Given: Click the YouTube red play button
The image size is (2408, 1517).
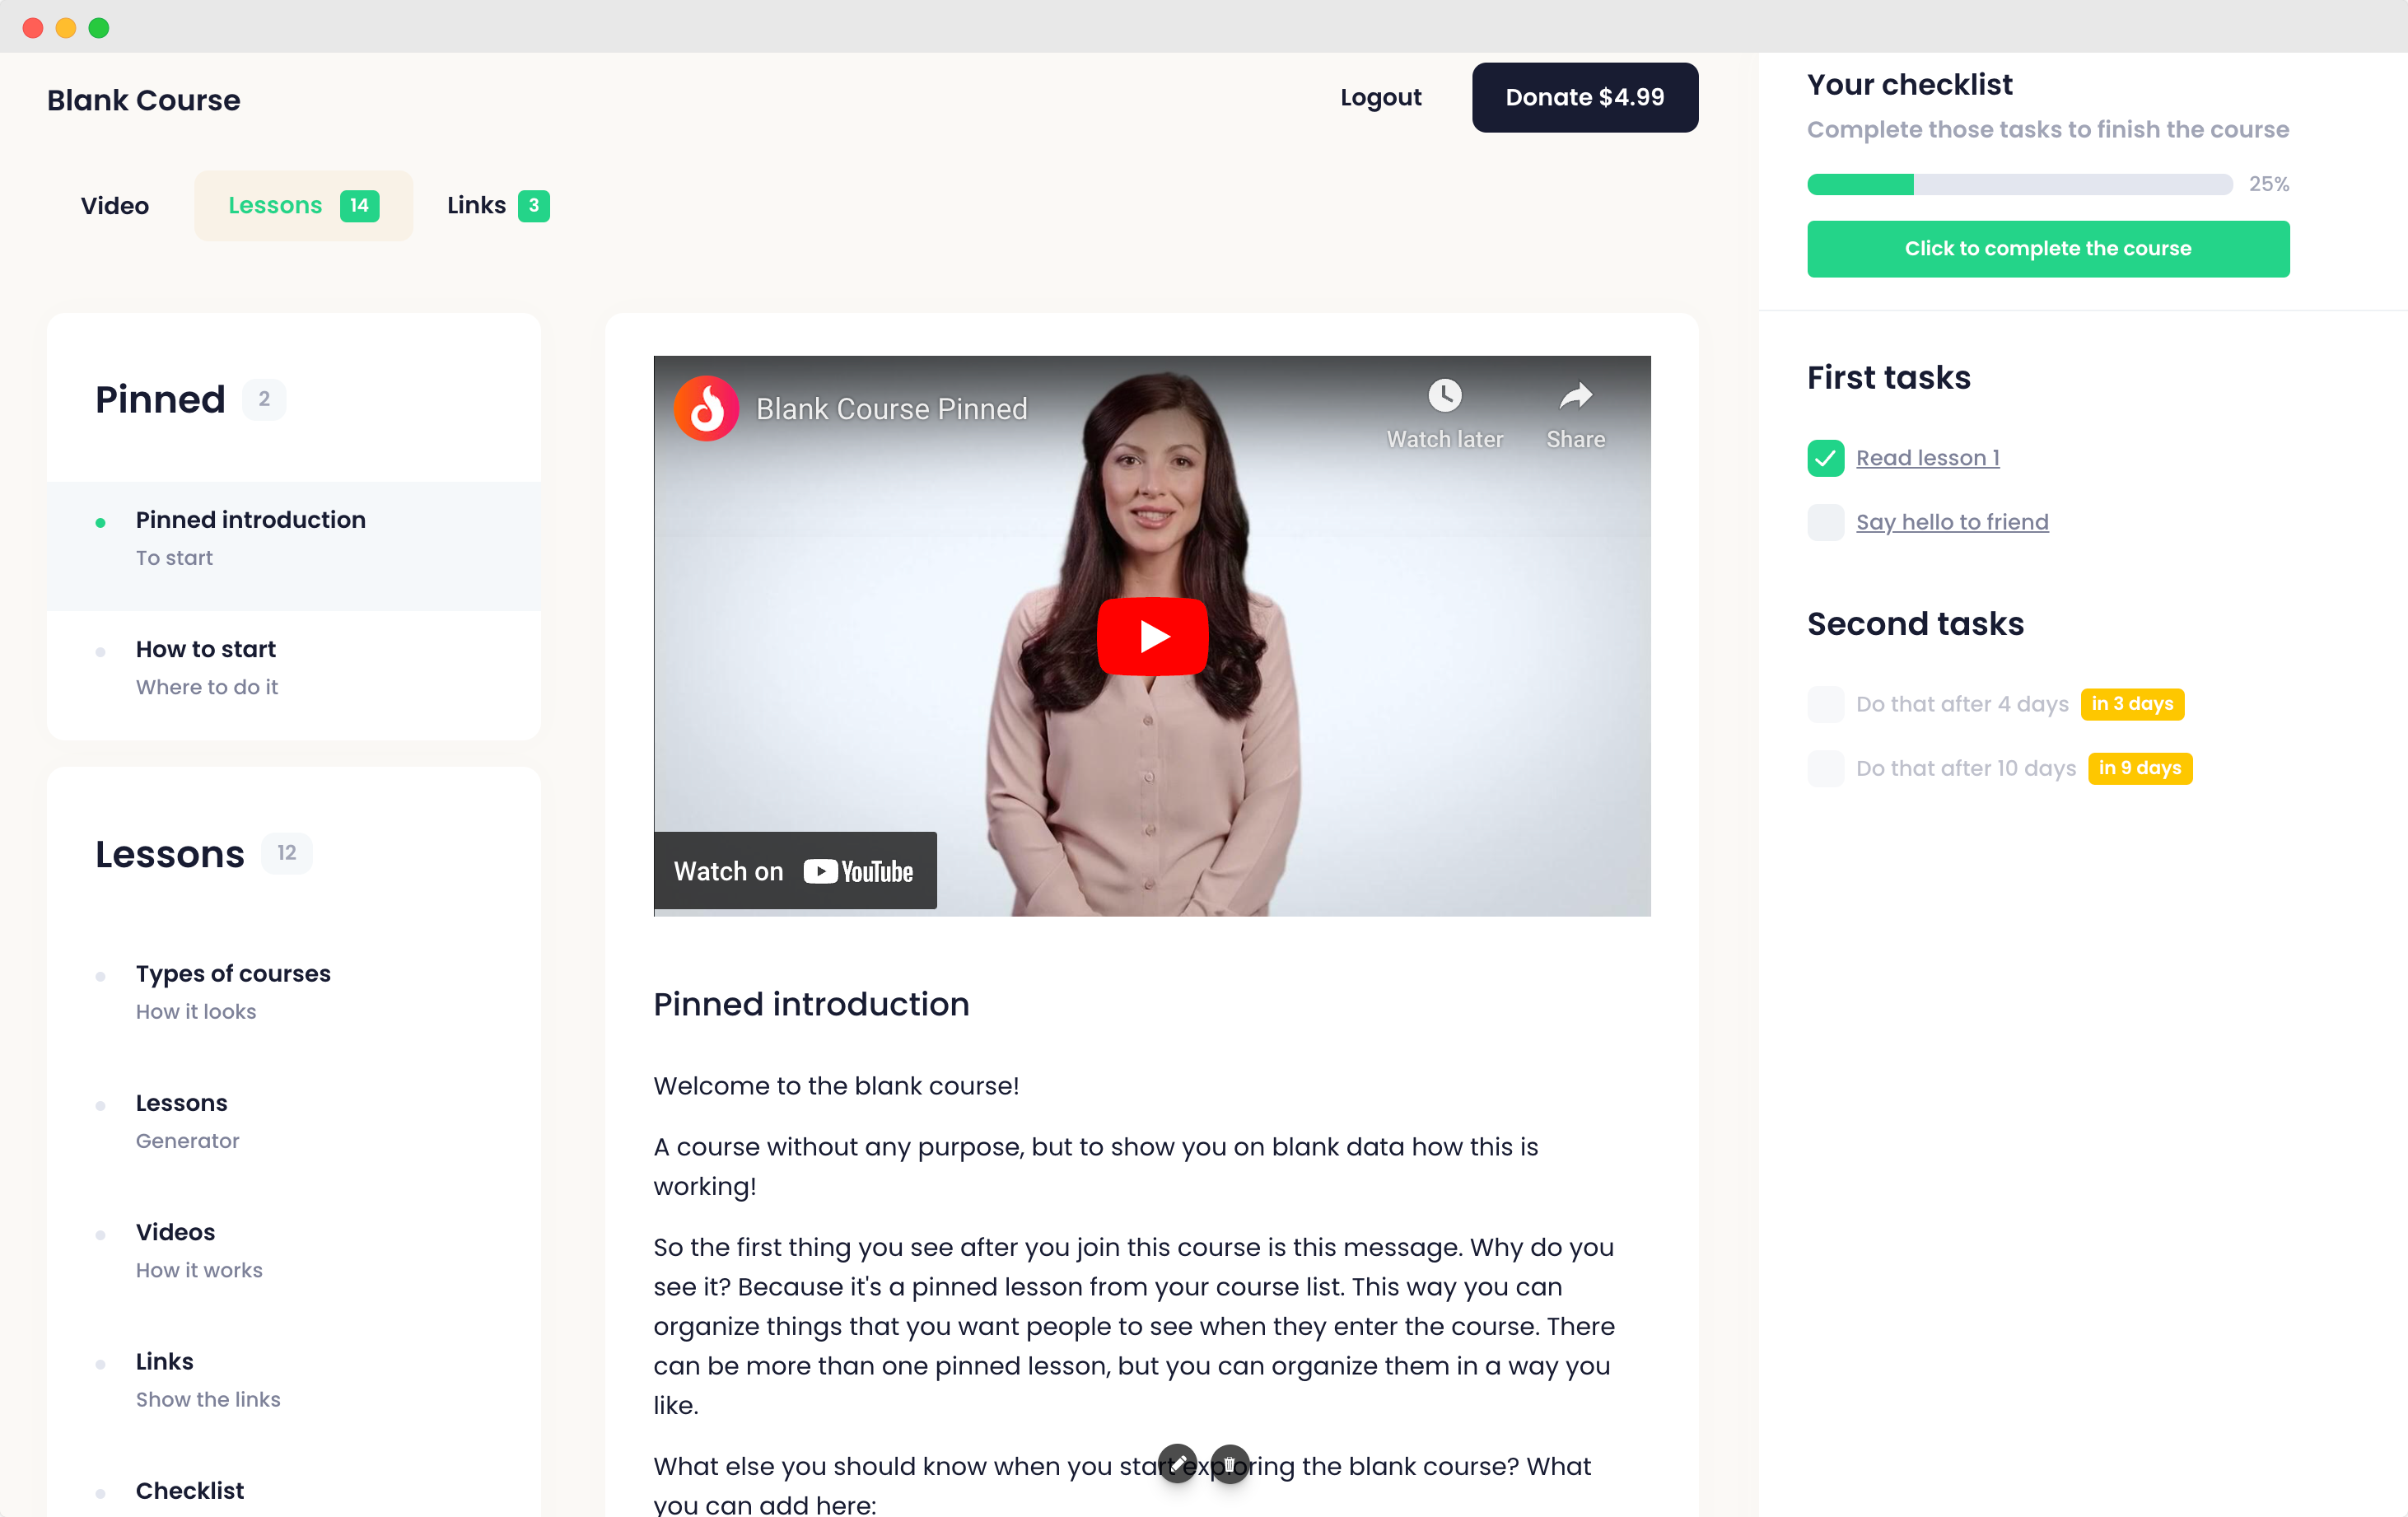Looking at the screenshot, I should pos(1152,636).
